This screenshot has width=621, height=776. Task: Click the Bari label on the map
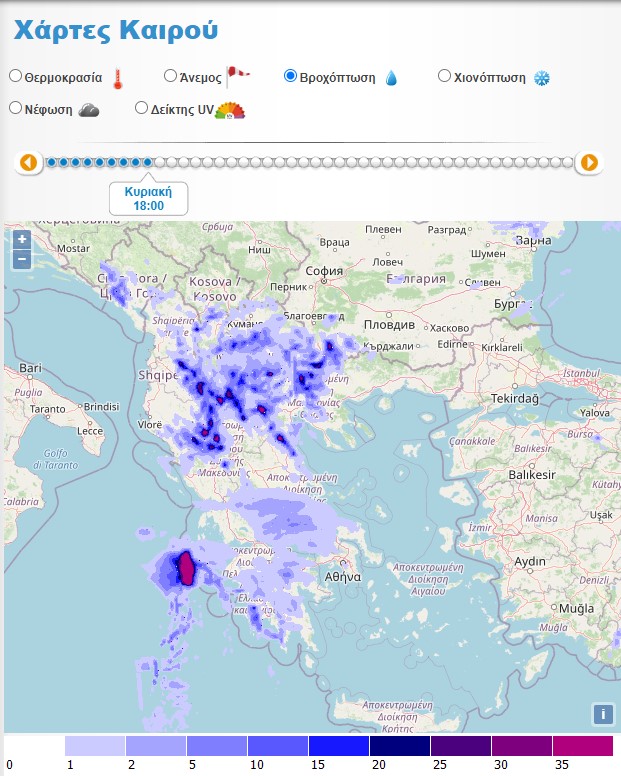pos(30,368)
